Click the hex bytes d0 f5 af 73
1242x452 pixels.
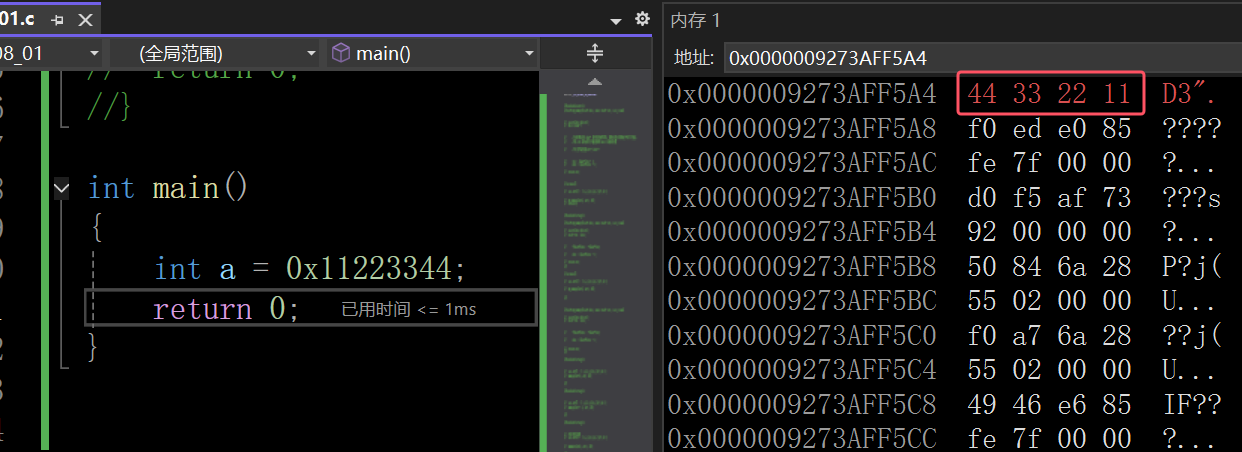pyautogui.click(x=1049, y=198)
